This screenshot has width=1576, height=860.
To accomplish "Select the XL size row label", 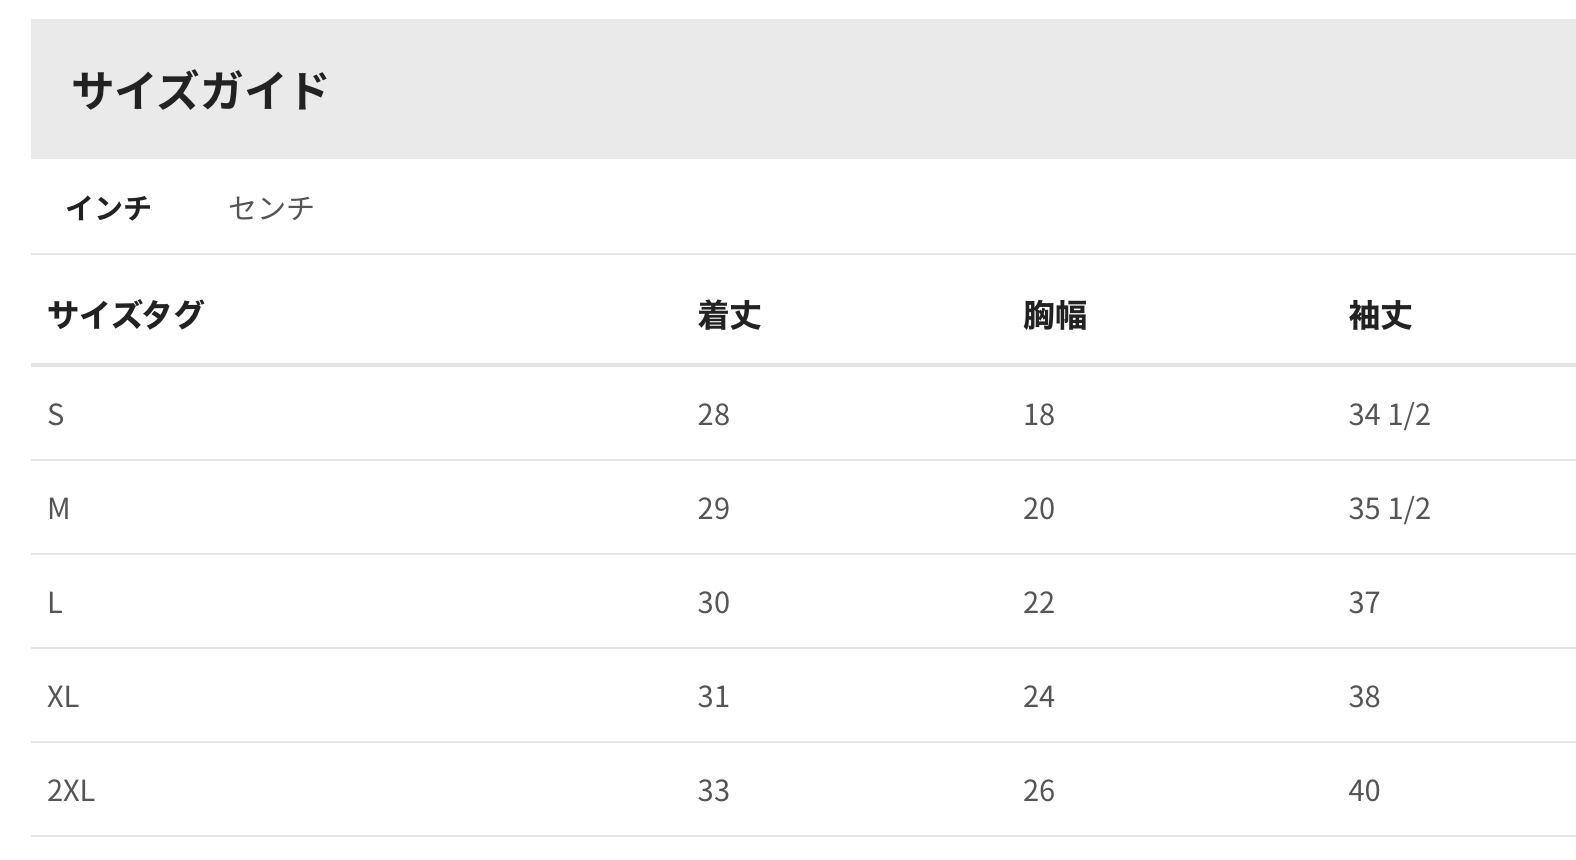I will coord(63,696).
